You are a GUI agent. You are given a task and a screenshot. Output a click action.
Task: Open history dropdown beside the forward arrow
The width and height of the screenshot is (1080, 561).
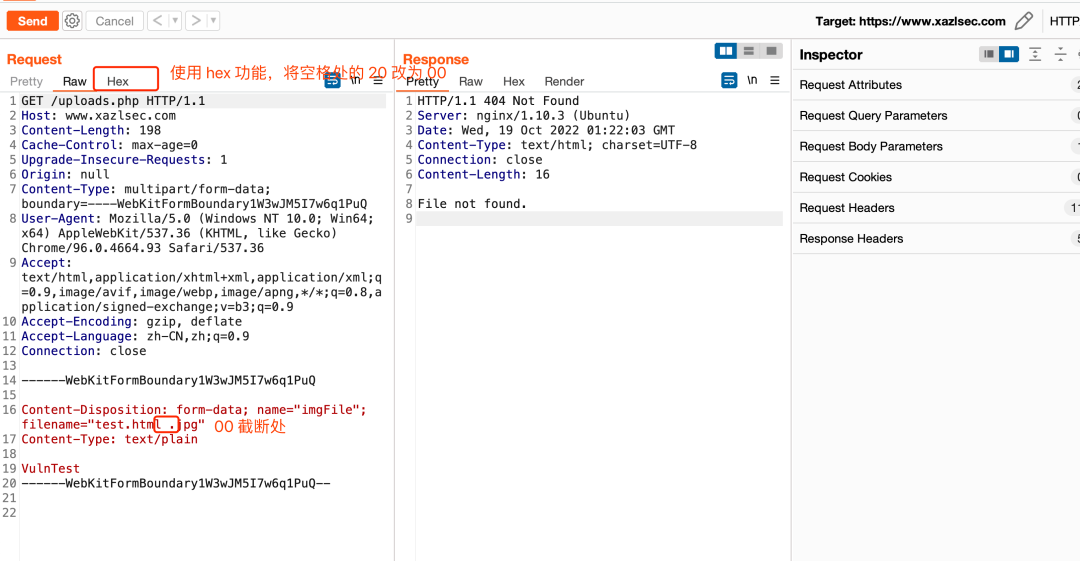[214, 21]
